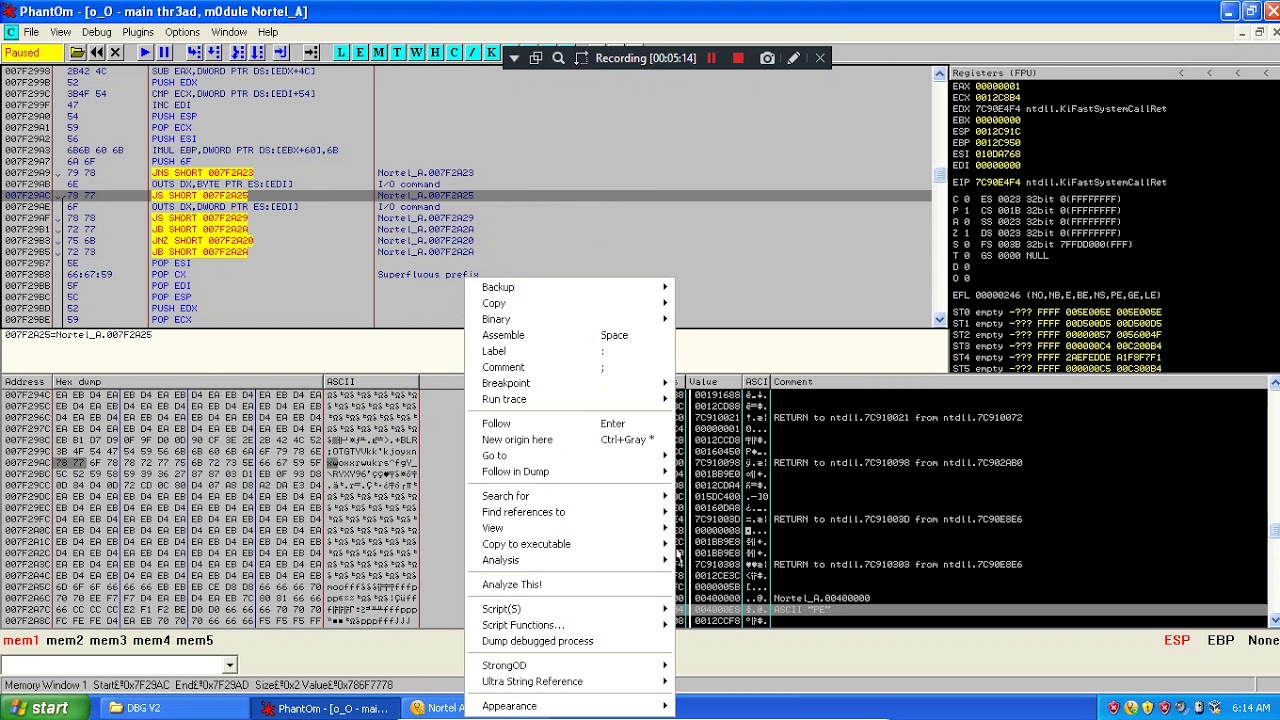
Task: Click Execute till return toolbar icon
Action: pos(281,52)
